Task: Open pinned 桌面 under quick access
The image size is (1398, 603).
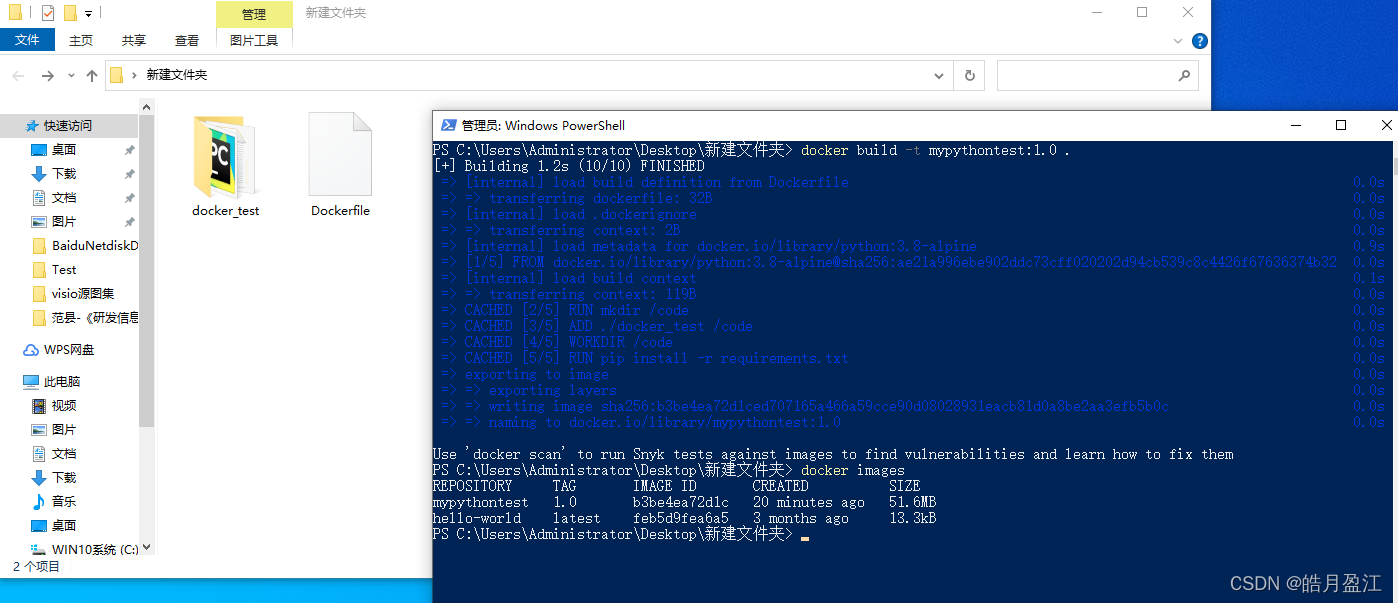Action: (64, 150)
